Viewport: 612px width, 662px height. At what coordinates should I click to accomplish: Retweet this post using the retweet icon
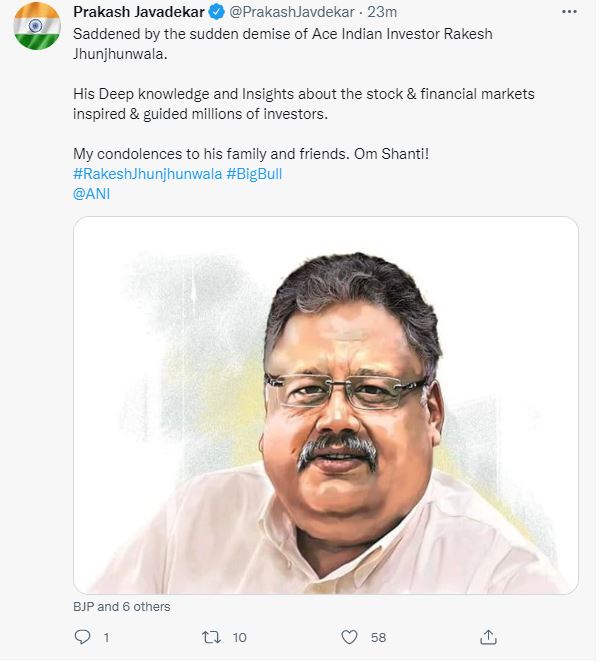[212, 636]
